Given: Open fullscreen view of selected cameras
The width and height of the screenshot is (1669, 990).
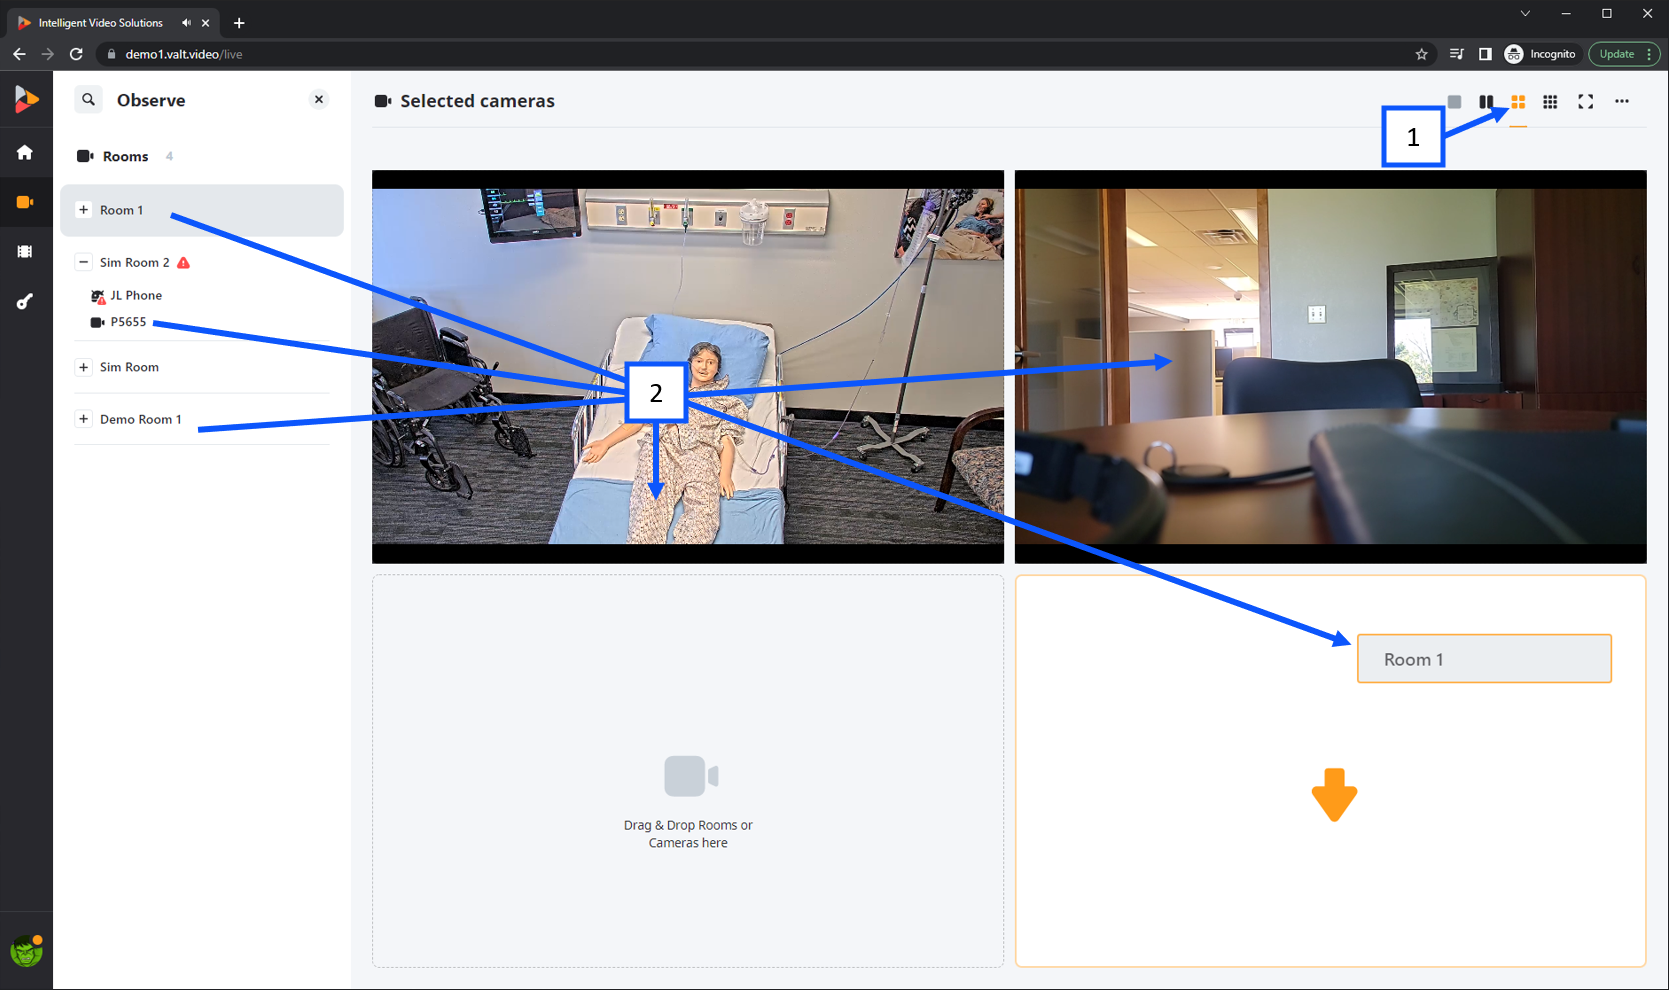Looking at the screenshot, I should point(1586,102).
